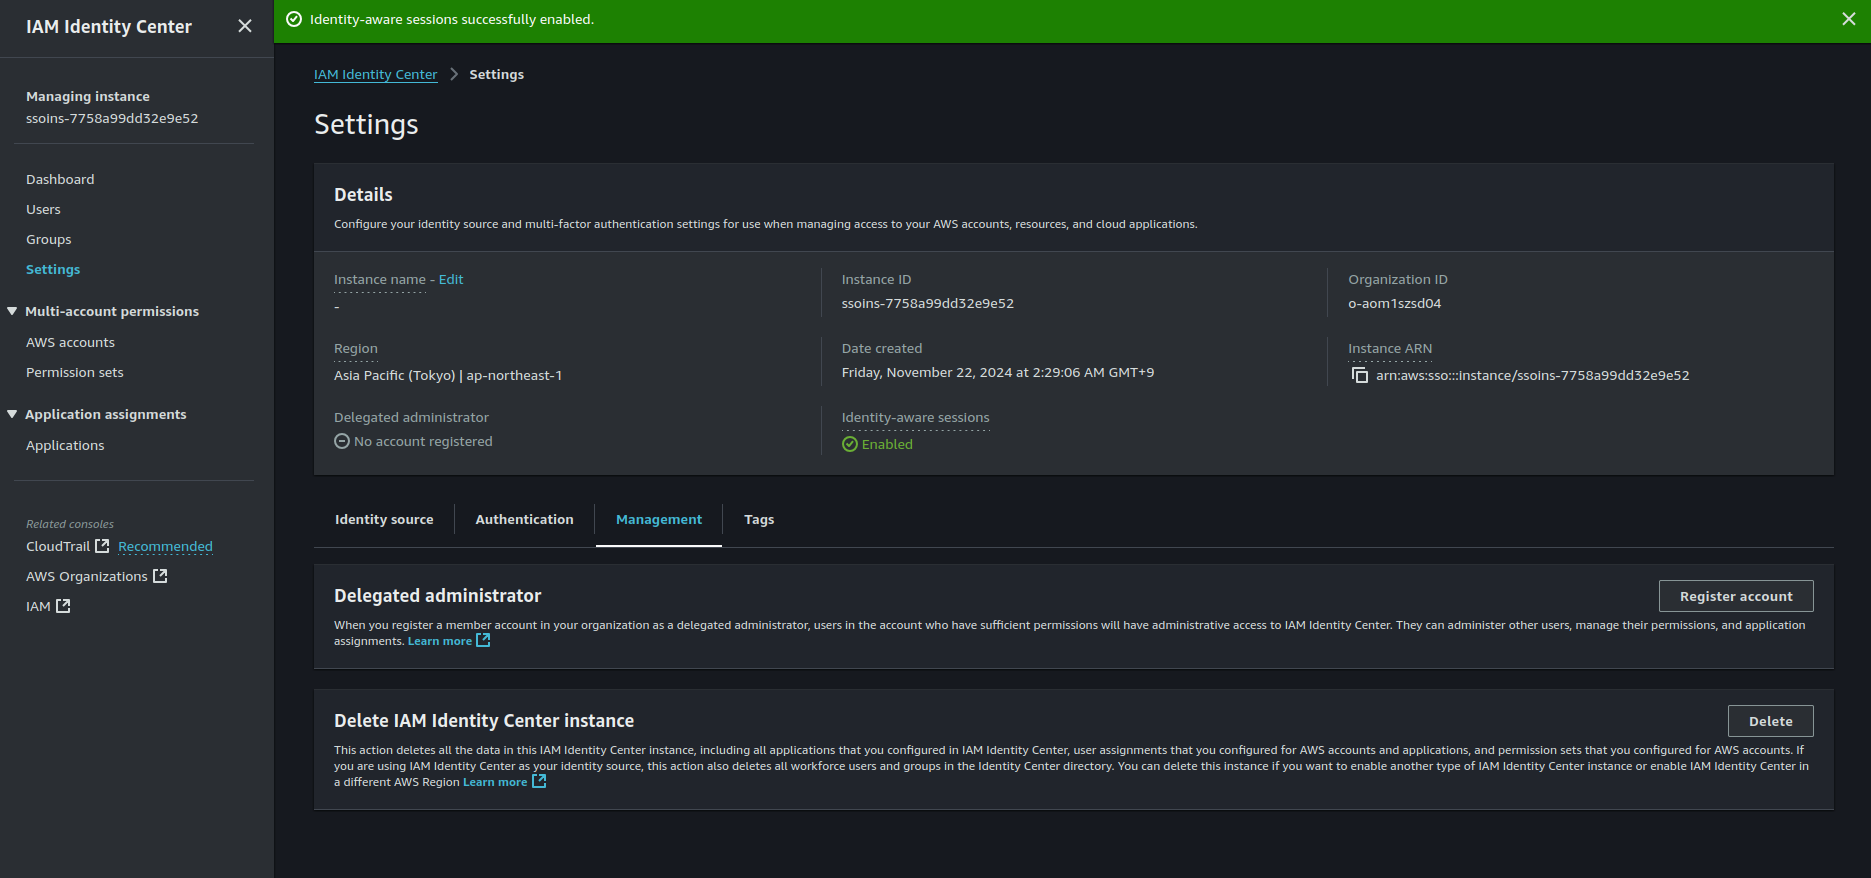Click the No account registered text
The height and width of the screenshot is (878, 1871).
click(423, 441)
